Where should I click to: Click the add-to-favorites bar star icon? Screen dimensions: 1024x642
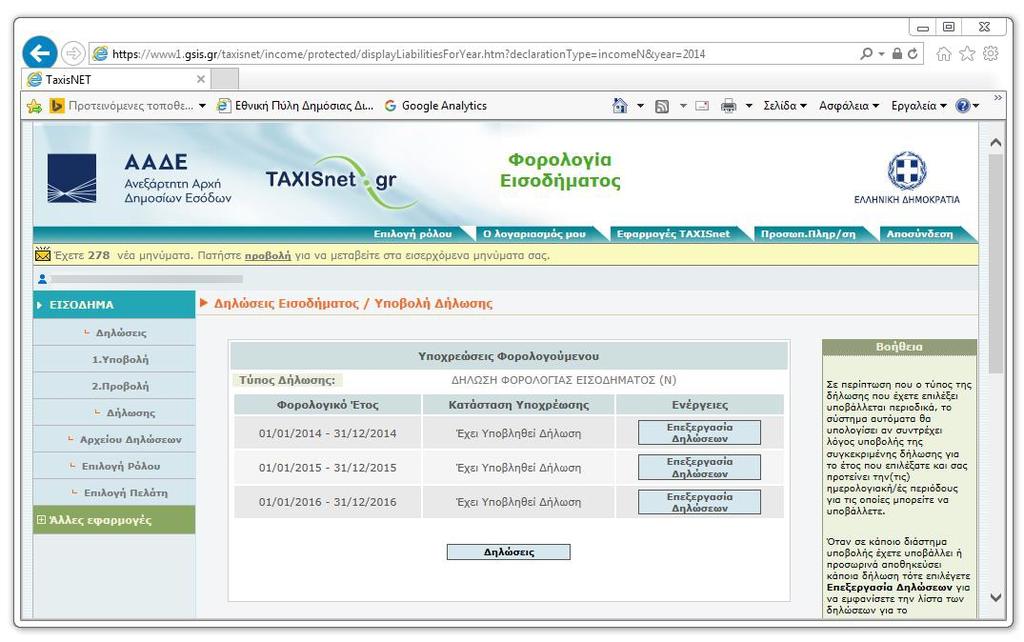35,106
